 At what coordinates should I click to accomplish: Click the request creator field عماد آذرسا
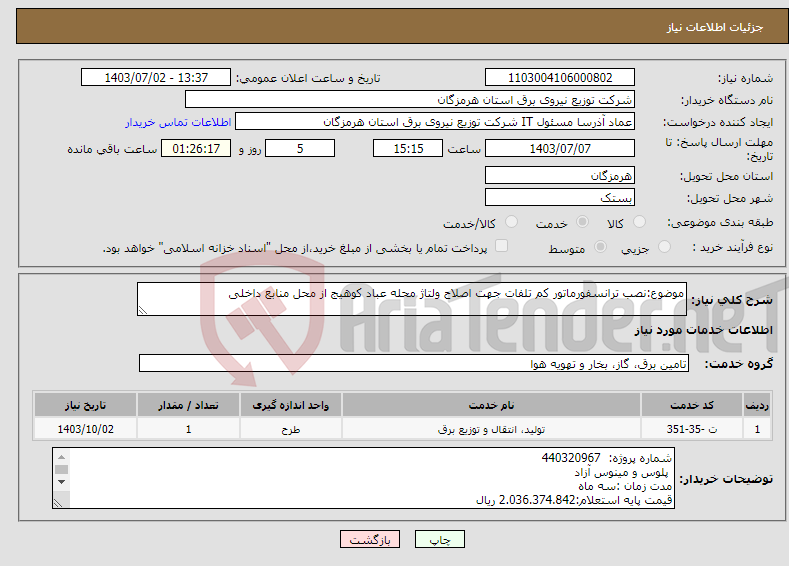(x=435, y=121)
